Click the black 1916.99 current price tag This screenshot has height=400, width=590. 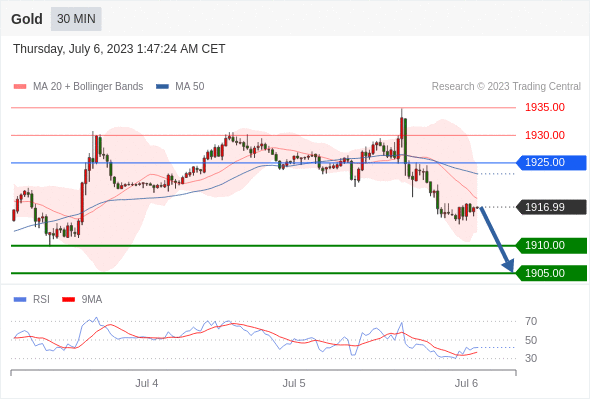coord(551,207)
